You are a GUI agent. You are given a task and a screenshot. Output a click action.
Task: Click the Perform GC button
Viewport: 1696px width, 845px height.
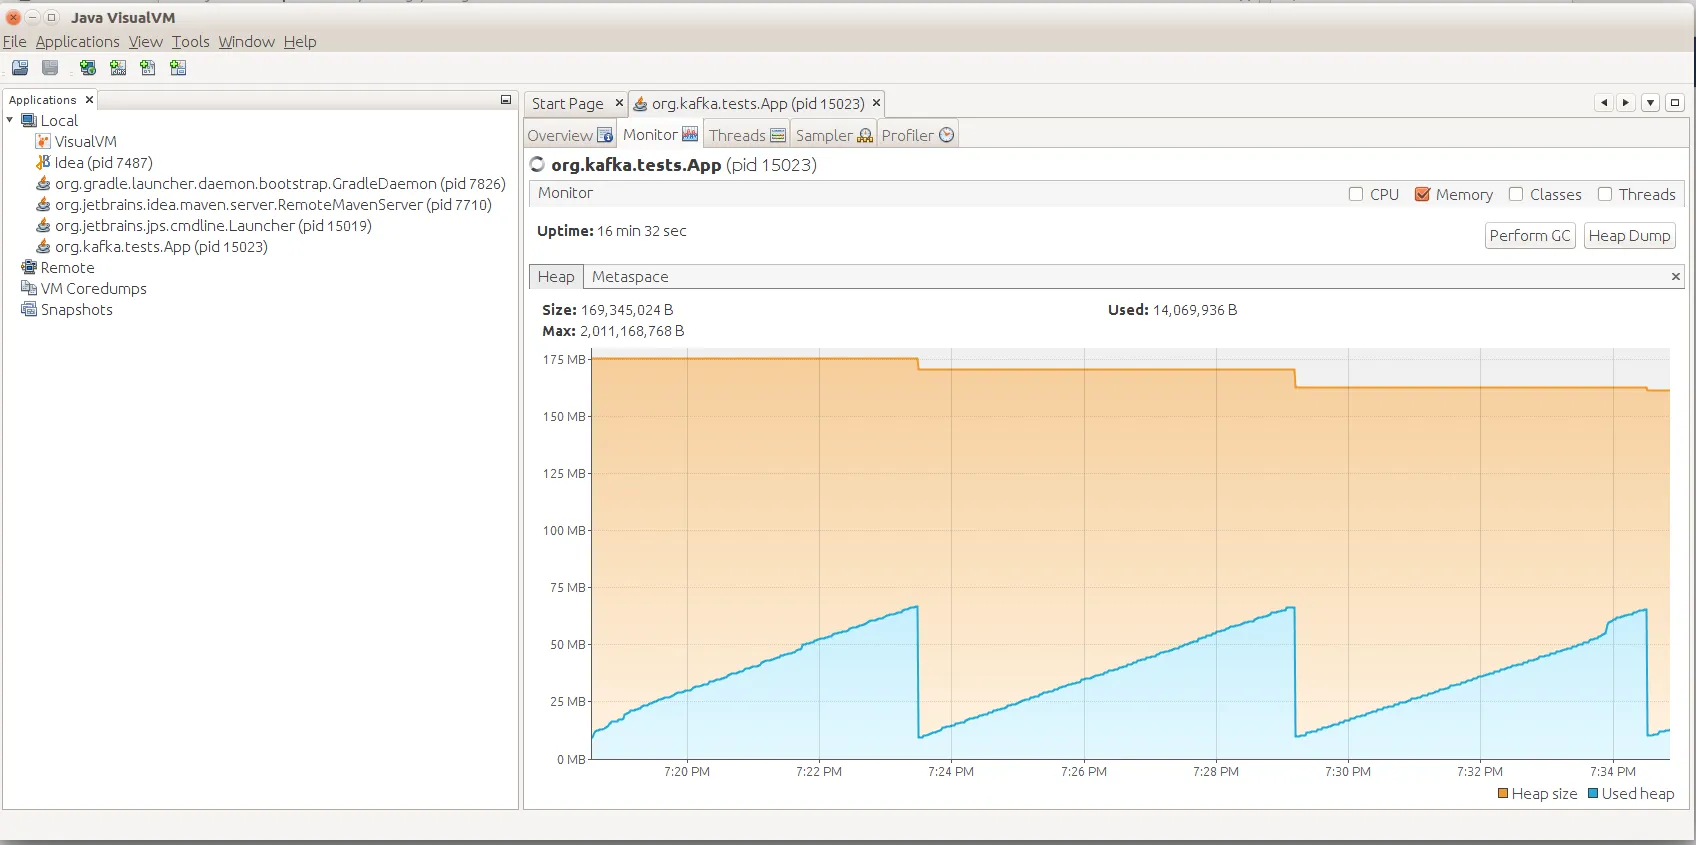pyautogui.click(x=1530, y=236)
